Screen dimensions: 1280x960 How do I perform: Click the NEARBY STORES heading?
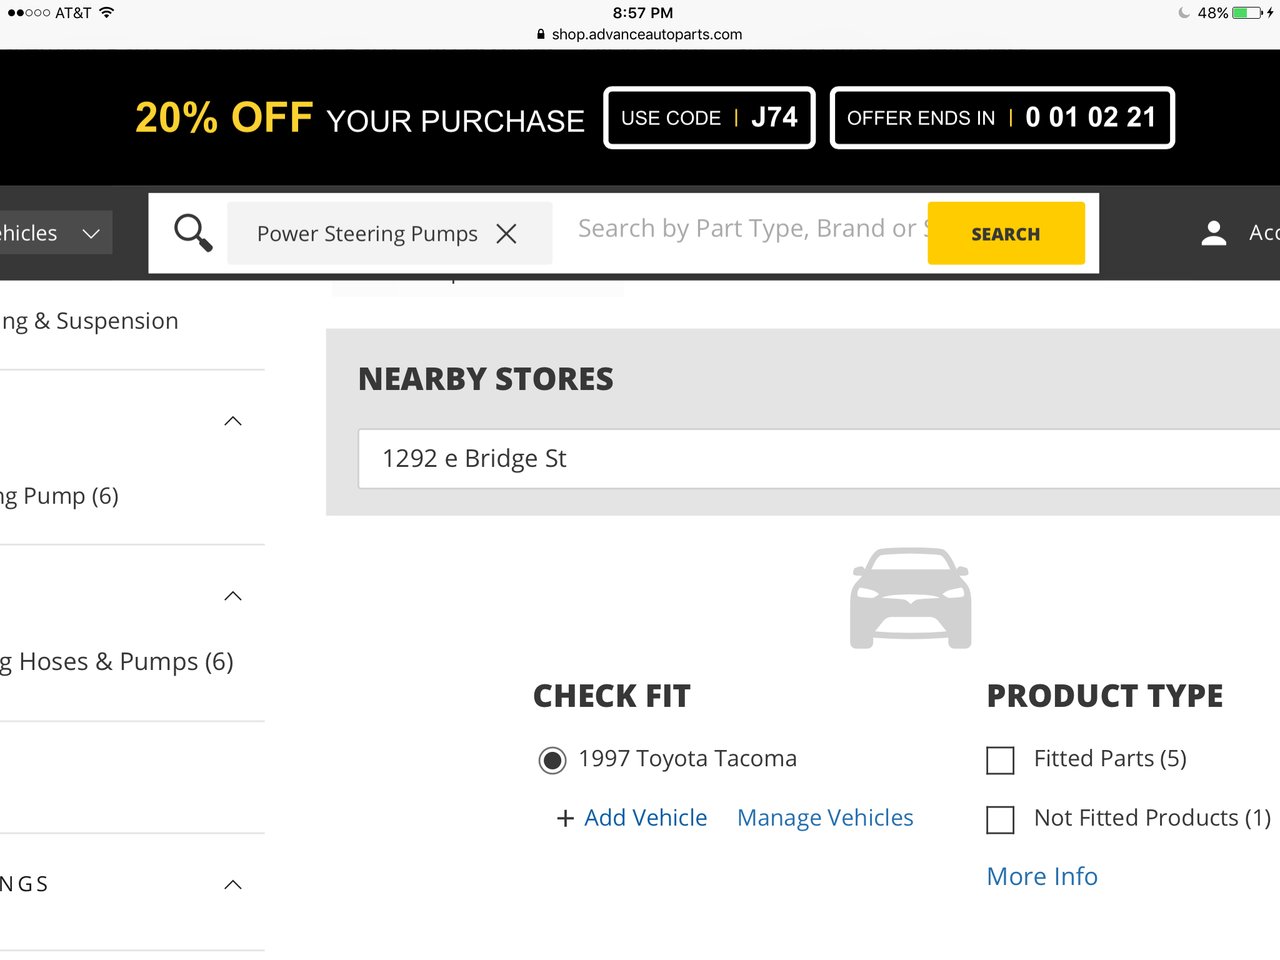point(486,379)
